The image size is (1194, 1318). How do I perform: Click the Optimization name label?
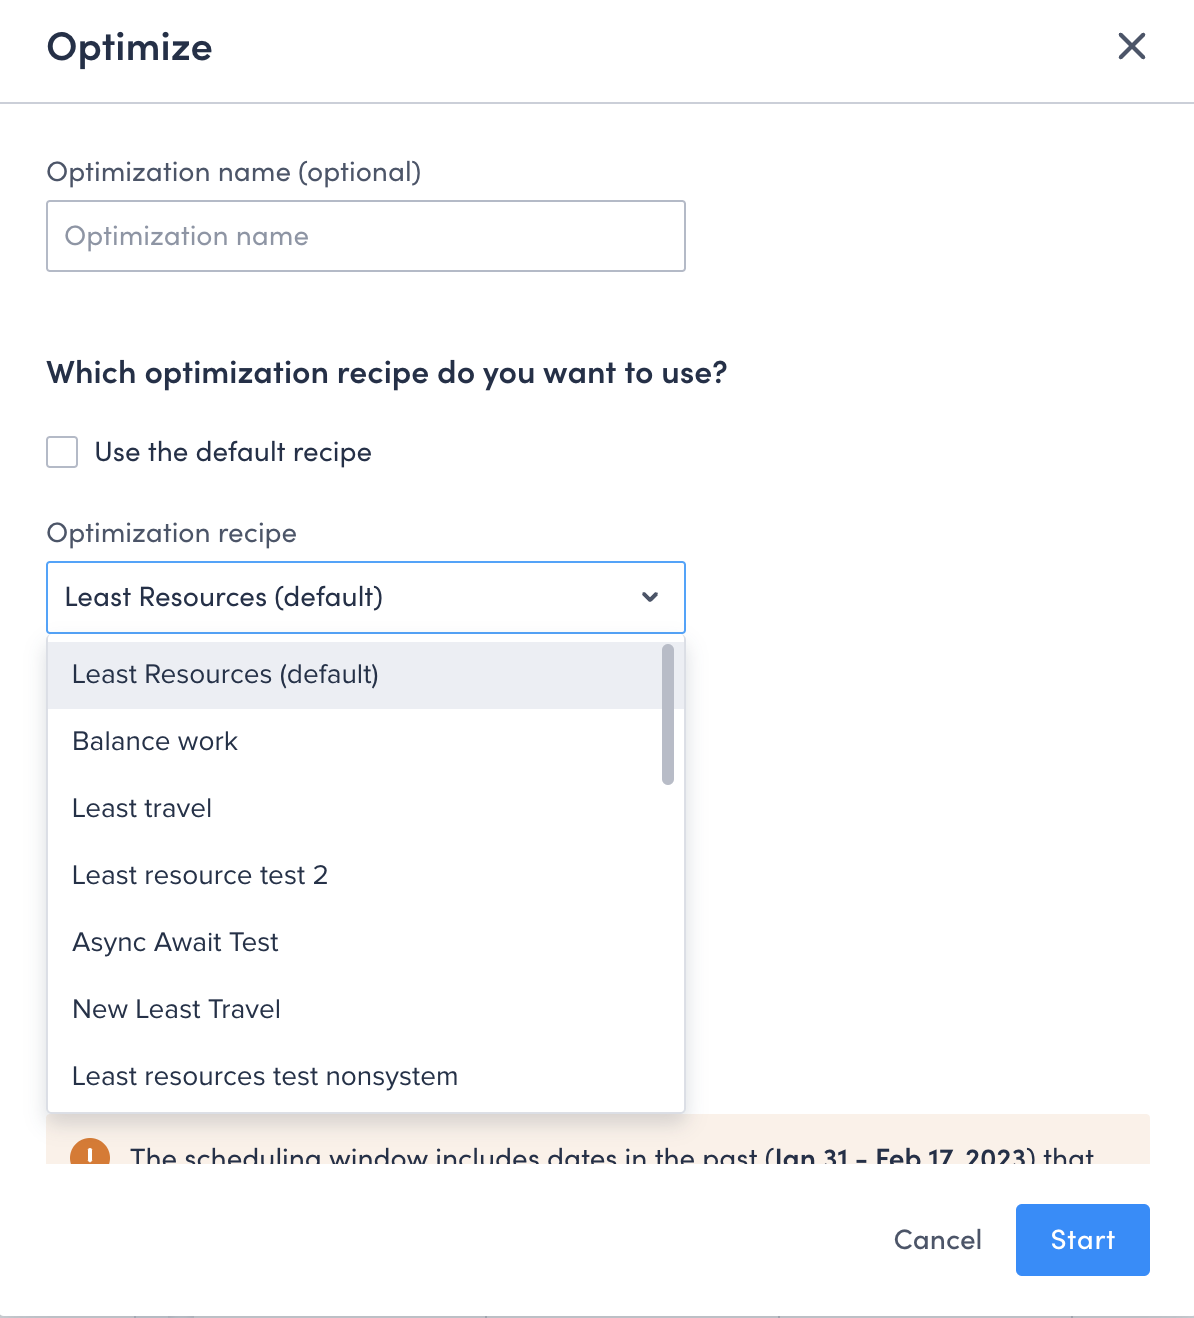click(233, 172)
